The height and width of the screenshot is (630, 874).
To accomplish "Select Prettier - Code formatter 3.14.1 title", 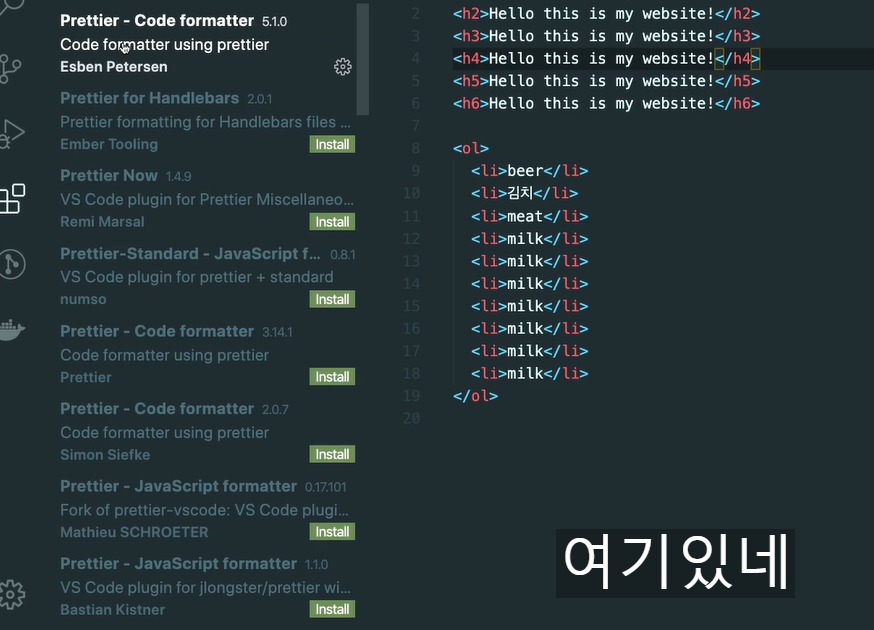I will [157, 331].
